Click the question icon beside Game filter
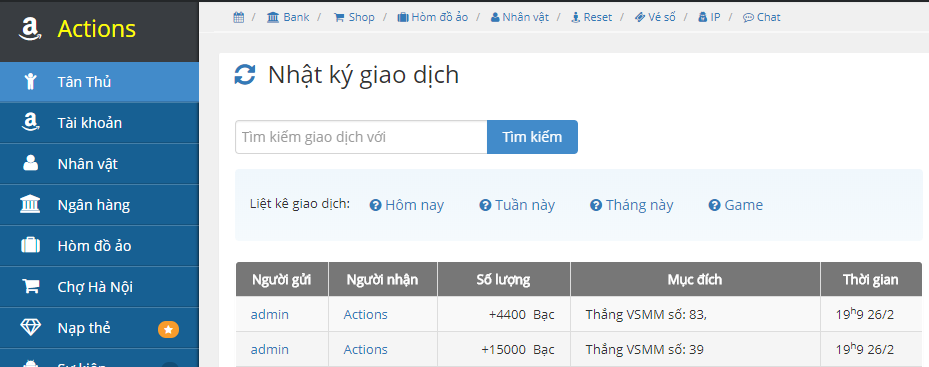This screenshot has height=367, width=929. 715,205
